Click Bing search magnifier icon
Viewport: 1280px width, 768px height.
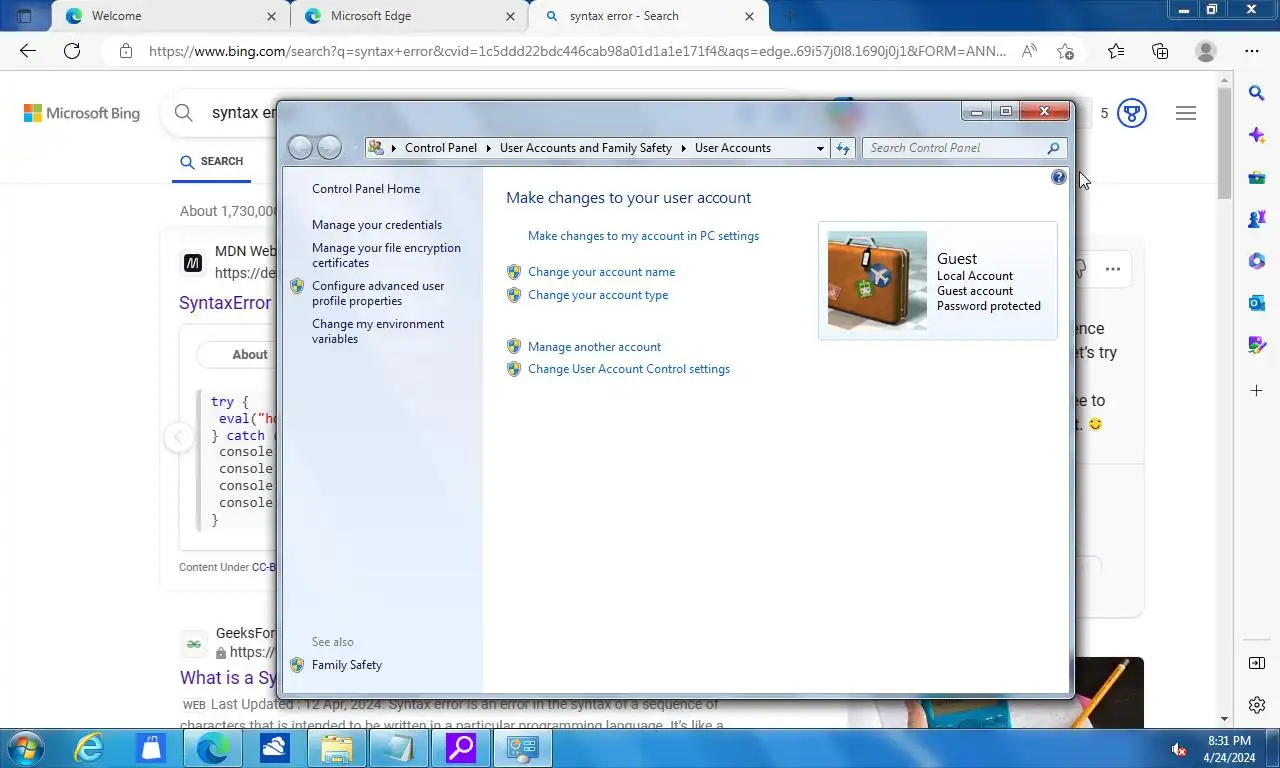[x=184, y=113]
